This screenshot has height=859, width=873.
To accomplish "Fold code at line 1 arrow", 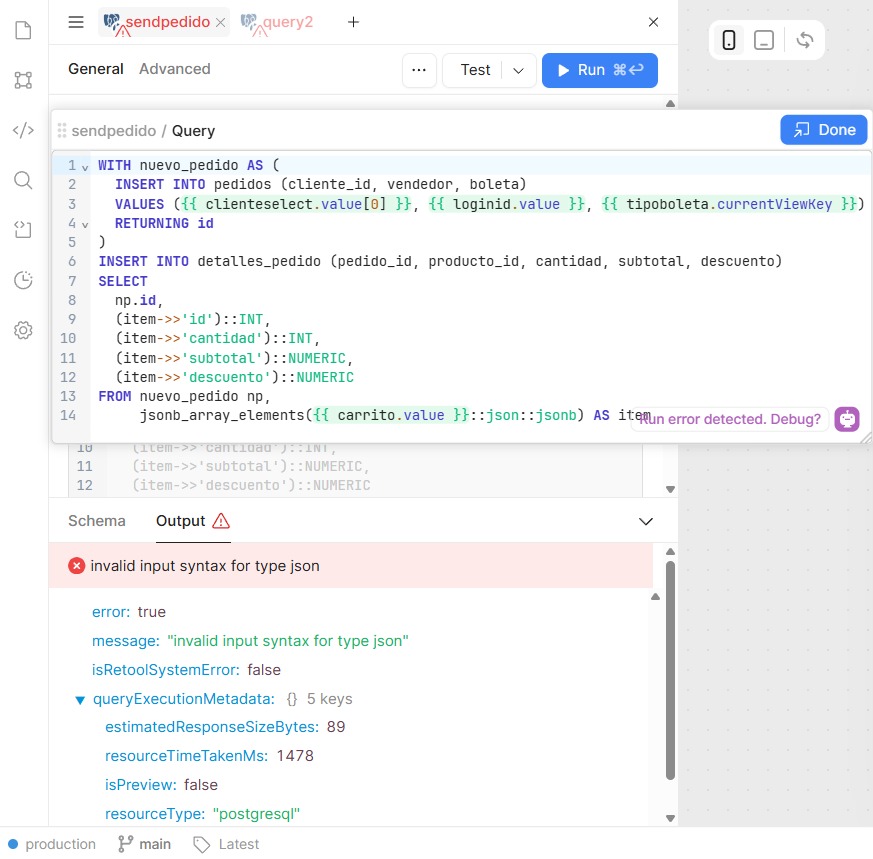I will coord(85,166).
